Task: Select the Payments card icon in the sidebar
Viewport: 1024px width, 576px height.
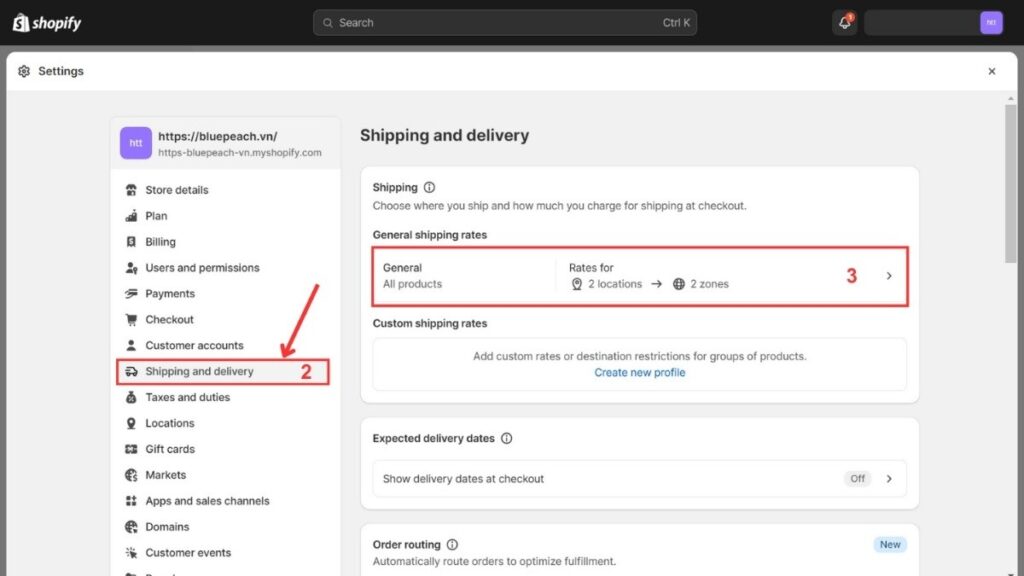Action: pos(131,293)
